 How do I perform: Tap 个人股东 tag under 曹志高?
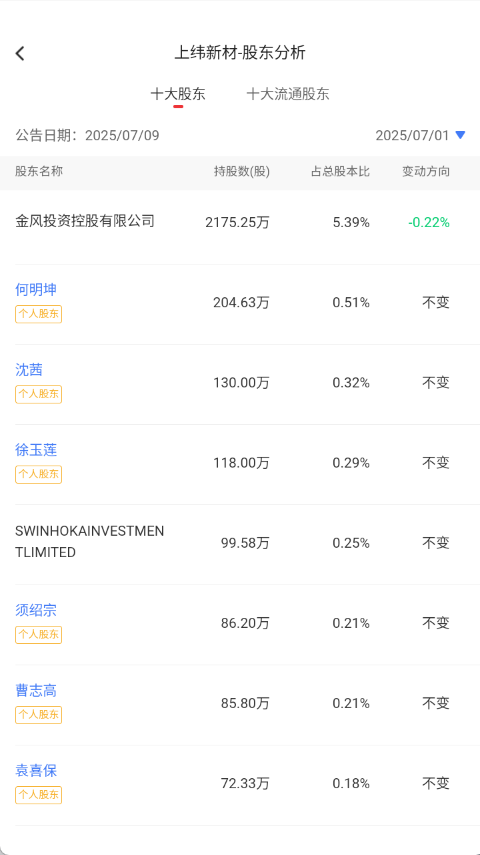click(38, 715)
